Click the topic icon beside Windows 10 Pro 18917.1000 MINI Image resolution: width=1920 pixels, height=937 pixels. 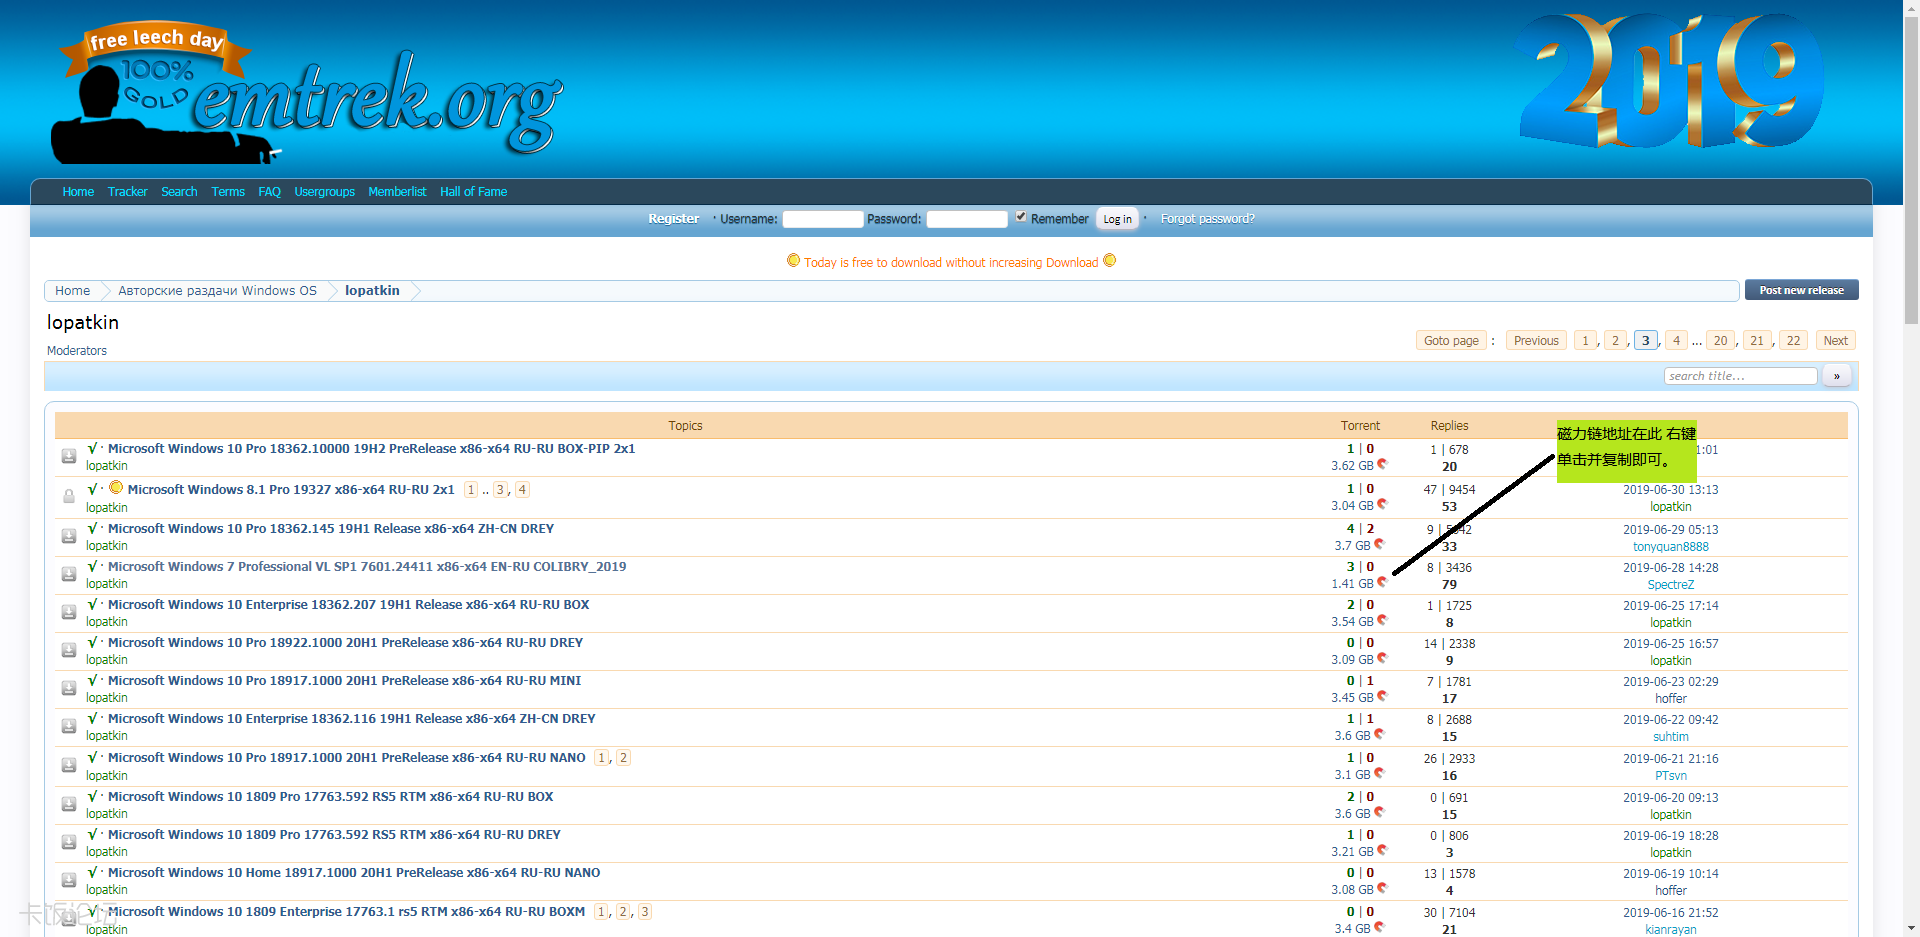(x=69, y=688)
